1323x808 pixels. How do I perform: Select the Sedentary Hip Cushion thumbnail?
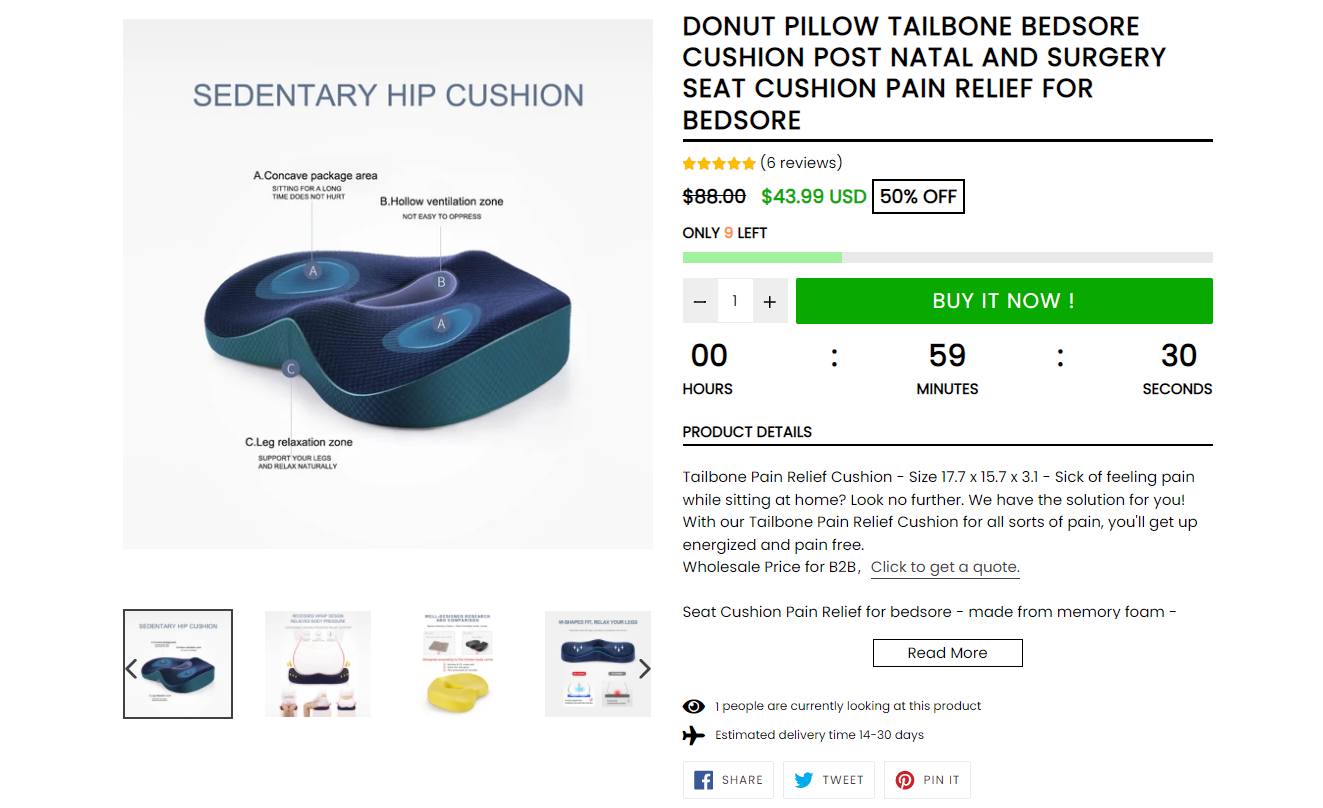pyautogui.click(x=178, y=664)
